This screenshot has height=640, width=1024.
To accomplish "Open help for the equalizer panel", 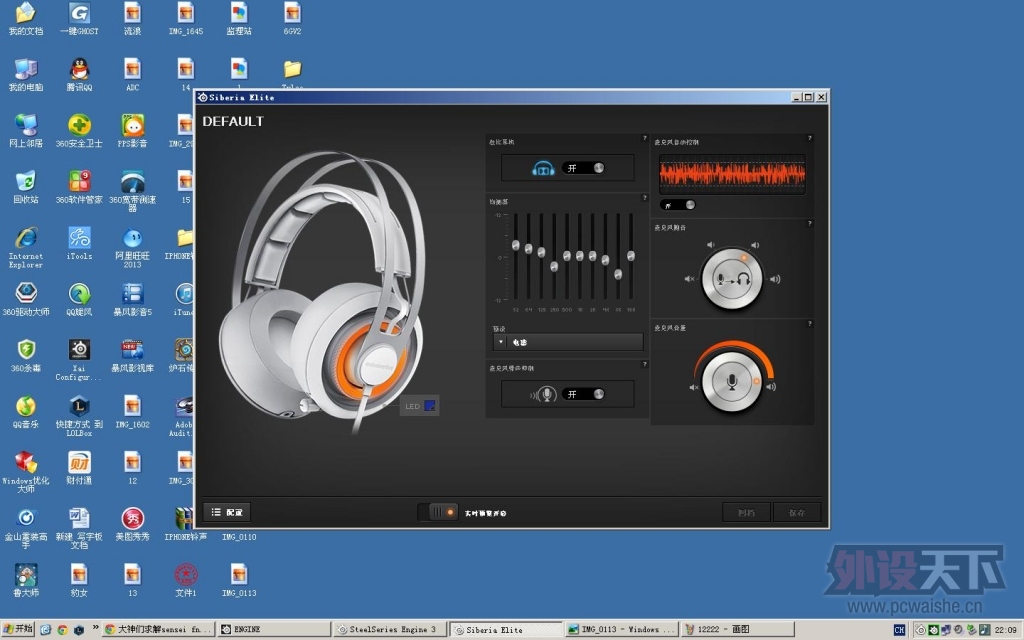I will (x=644, y=197).
